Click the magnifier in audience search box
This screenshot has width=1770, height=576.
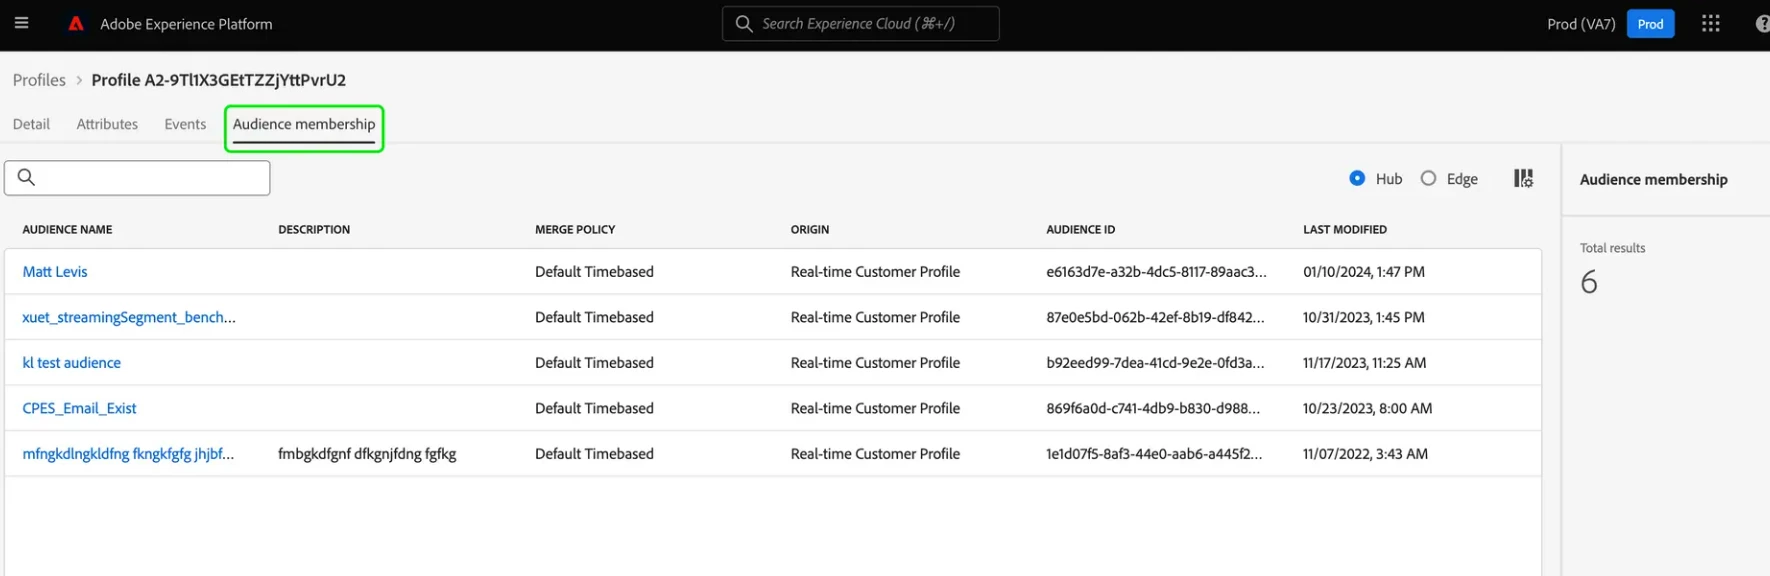click(27, 178)
